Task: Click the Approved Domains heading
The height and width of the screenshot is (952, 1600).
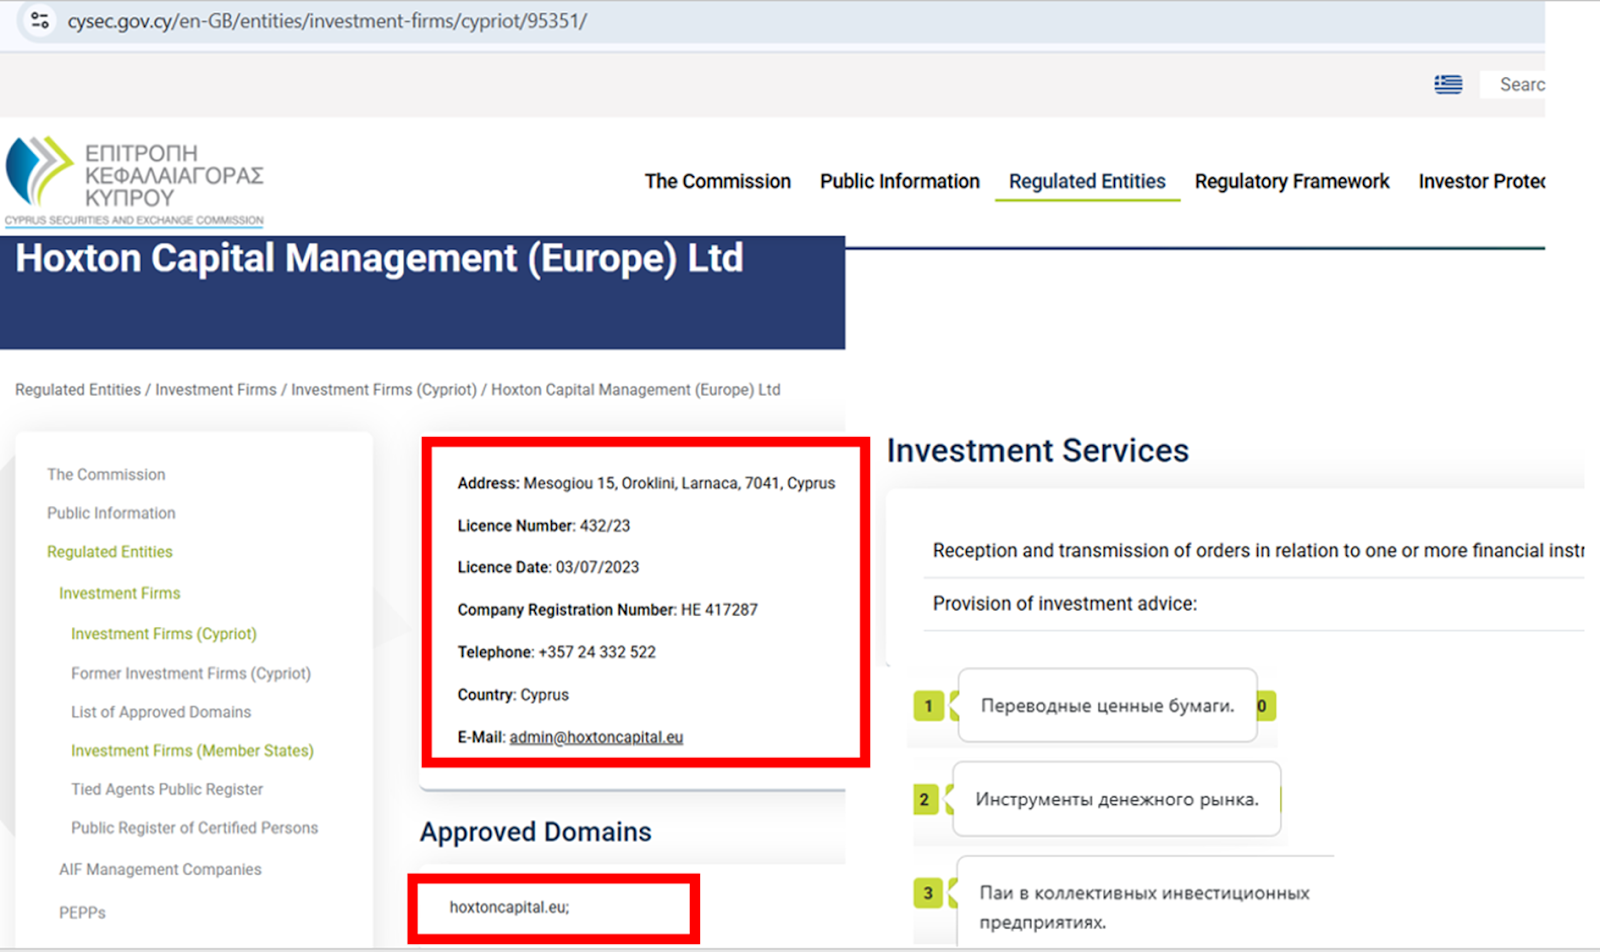Action: (x=535, y=832)
